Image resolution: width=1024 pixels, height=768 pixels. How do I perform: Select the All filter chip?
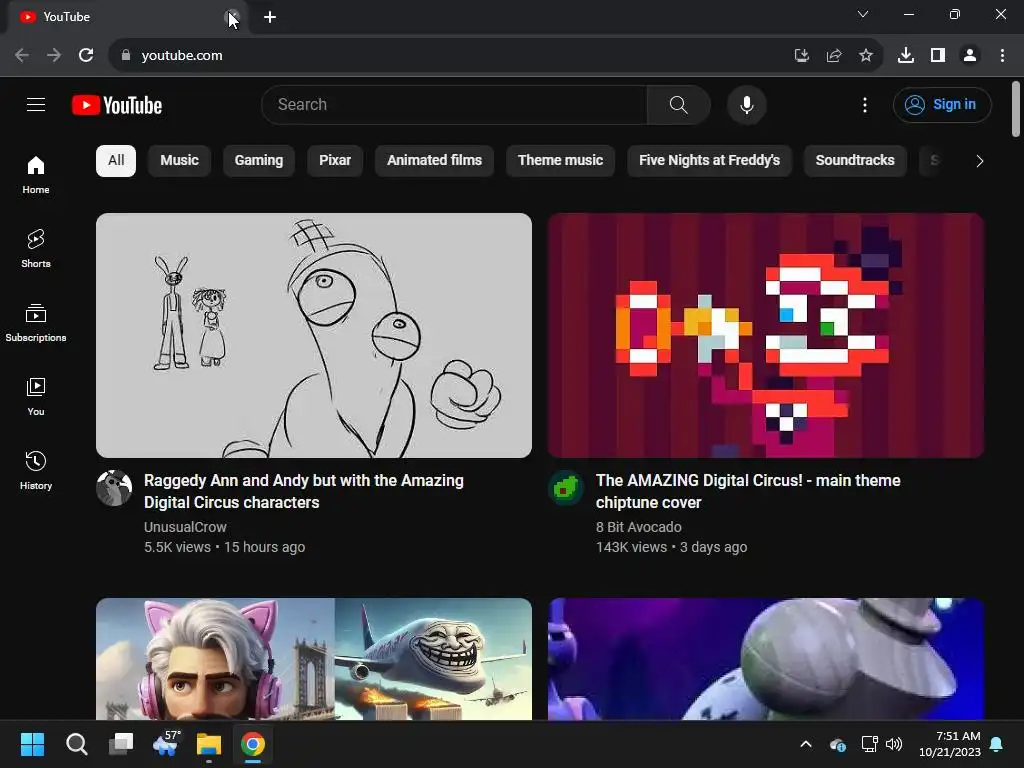(x=116, y=161)
